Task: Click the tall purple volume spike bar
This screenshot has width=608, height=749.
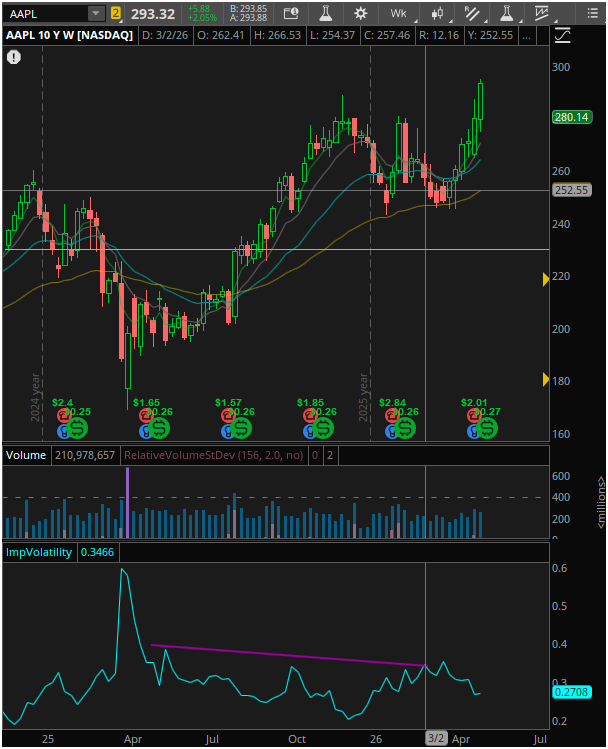Action: click(128, 503)
